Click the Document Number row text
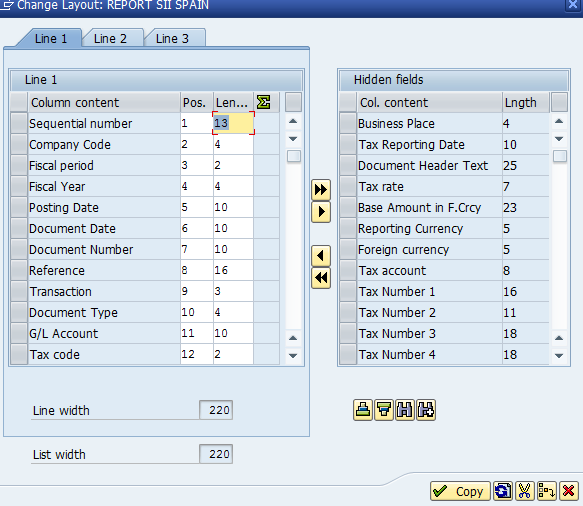The image size is (583, 506). tap(81, 249)
